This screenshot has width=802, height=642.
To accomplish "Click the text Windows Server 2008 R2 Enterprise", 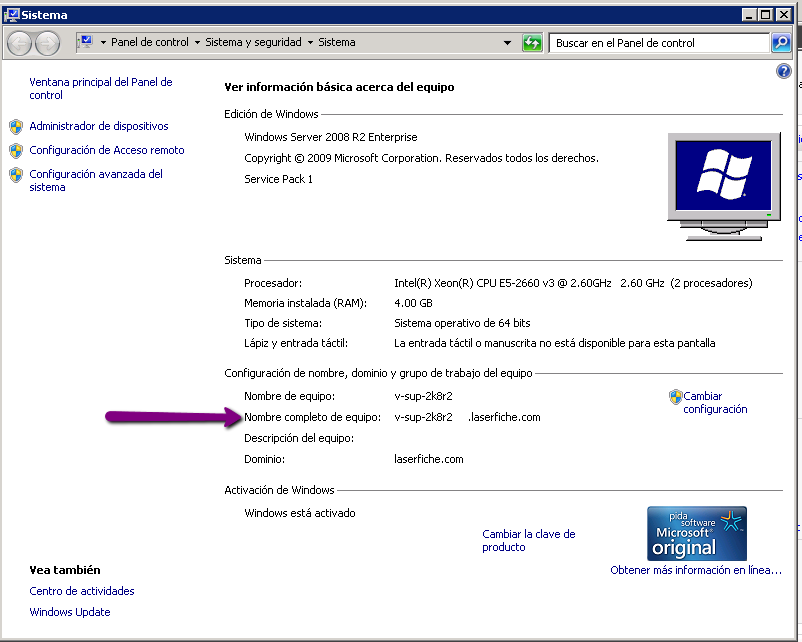I will point(330,137).
